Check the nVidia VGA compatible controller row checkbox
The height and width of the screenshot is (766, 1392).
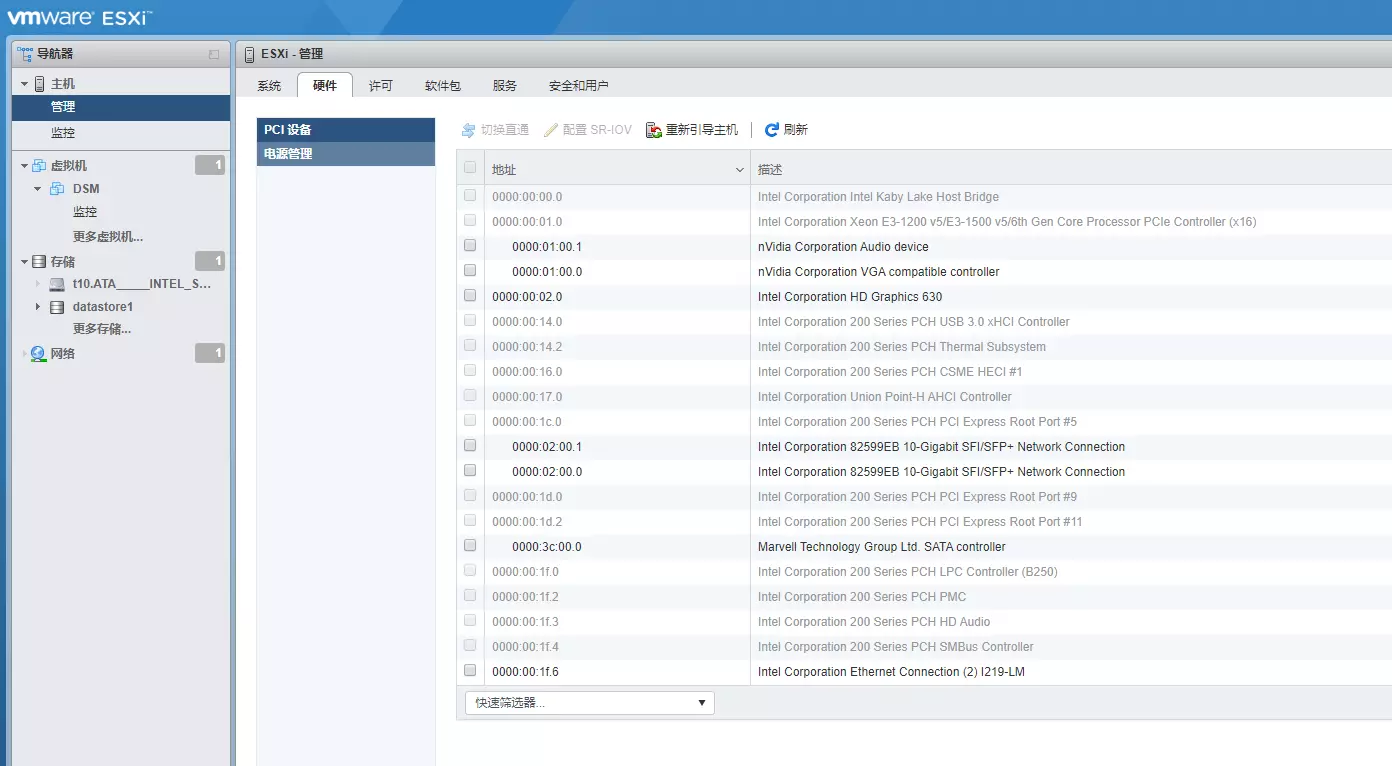[470, 270]
